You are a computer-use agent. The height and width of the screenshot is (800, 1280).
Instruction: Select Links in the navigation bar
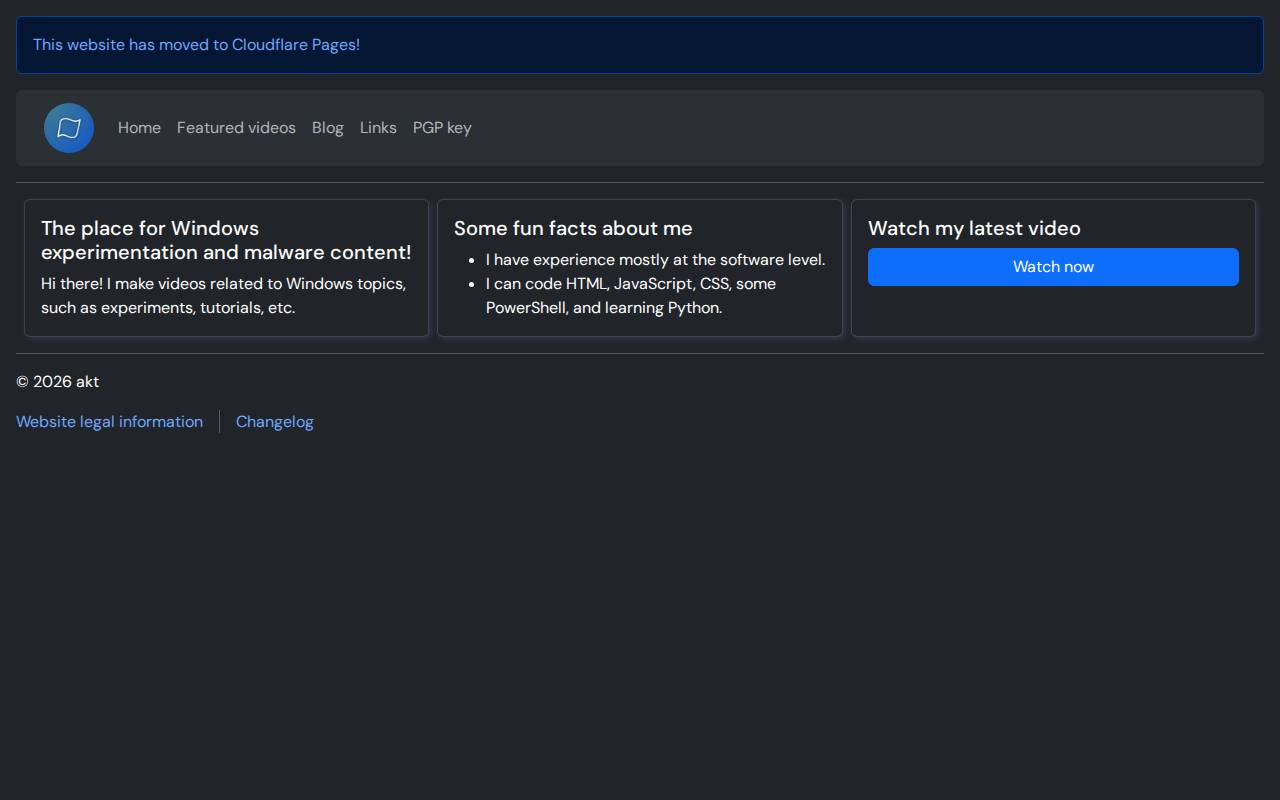point(378,128)
